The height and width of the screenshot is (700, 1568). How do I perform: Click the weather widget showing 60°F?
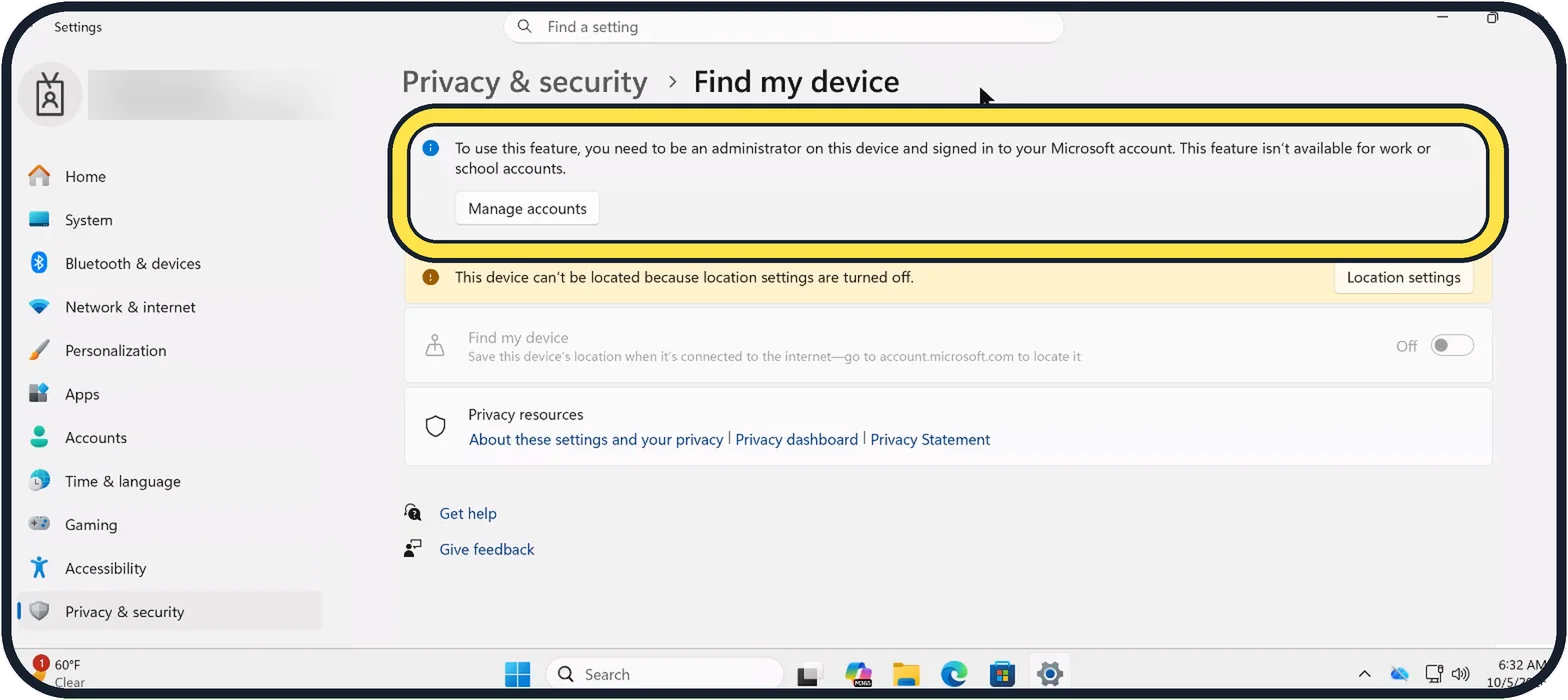[x=60, y=673]
